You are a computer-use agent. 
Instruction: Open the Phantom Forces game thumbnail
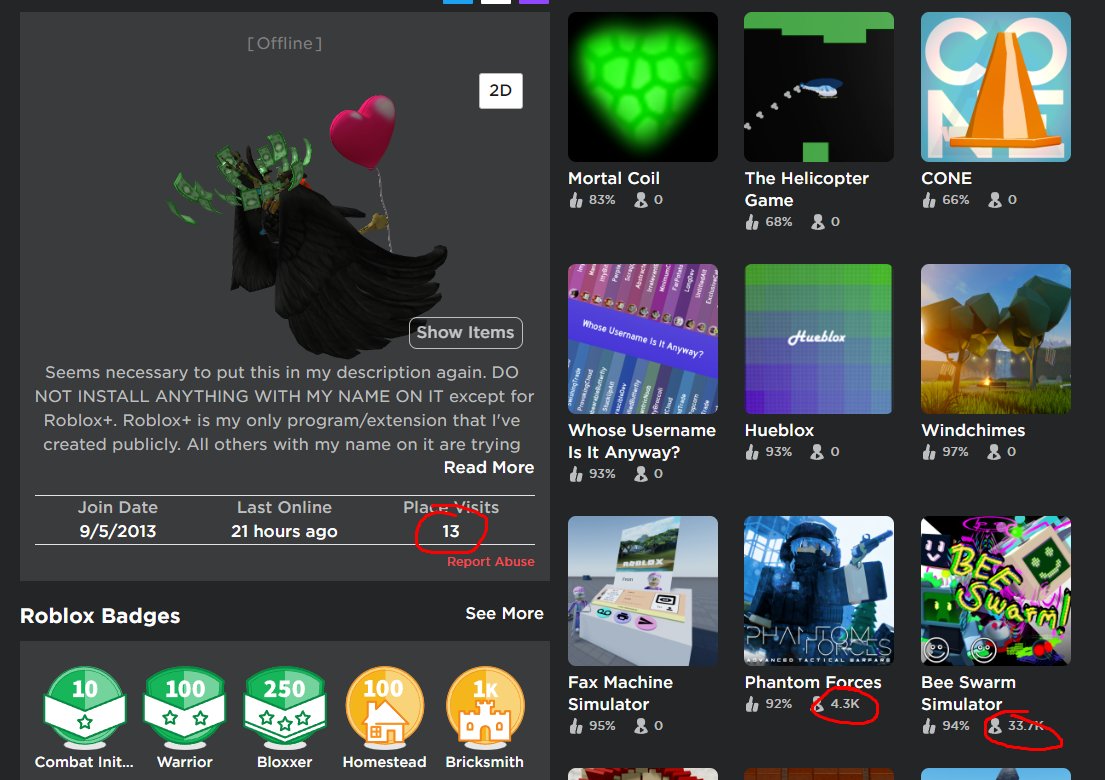coord(819,591)
